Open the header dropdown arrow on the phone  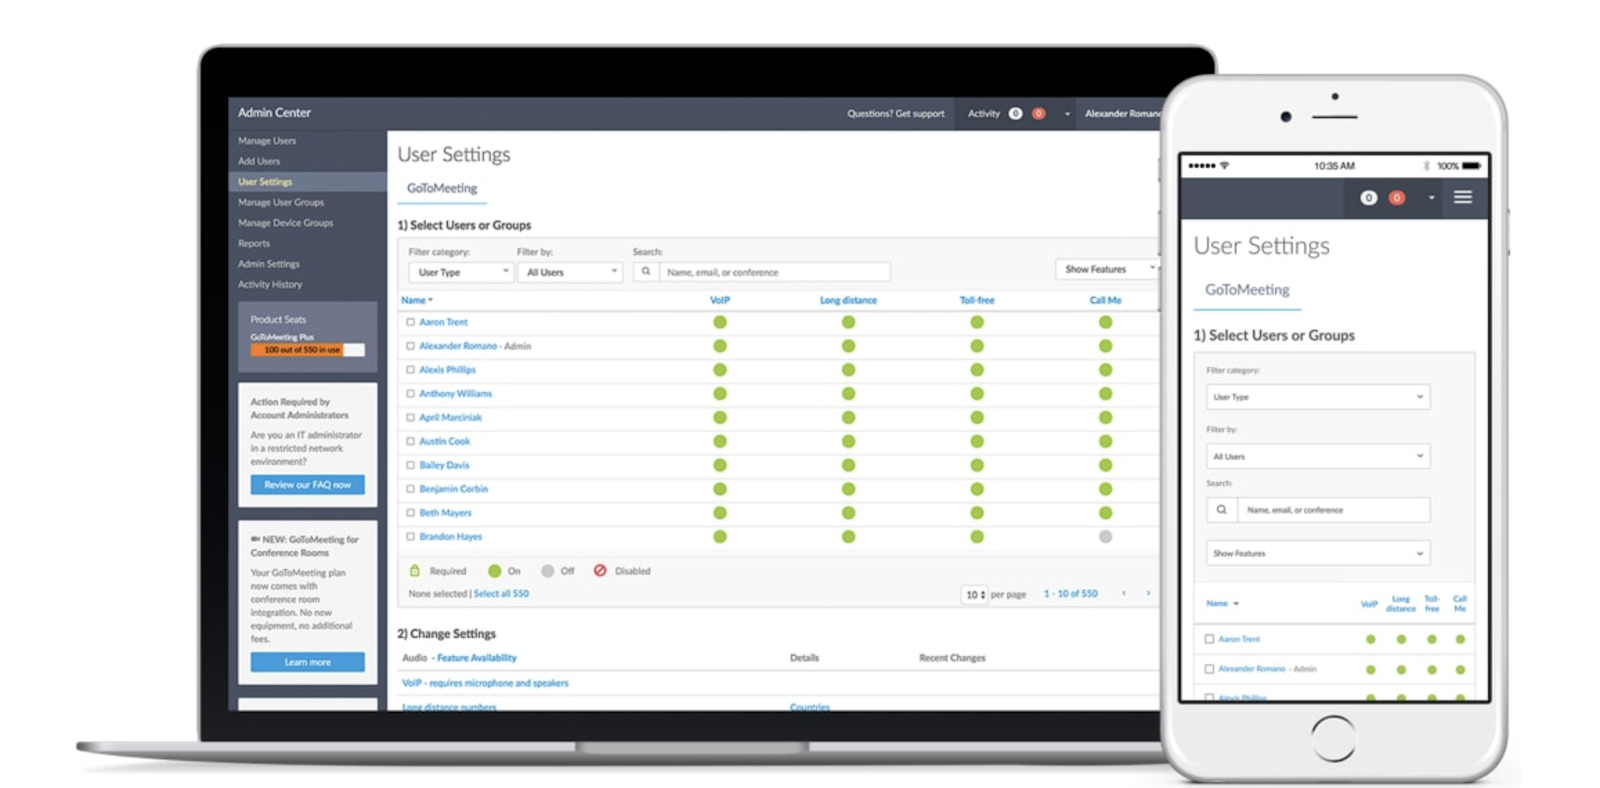[1431, 198]
